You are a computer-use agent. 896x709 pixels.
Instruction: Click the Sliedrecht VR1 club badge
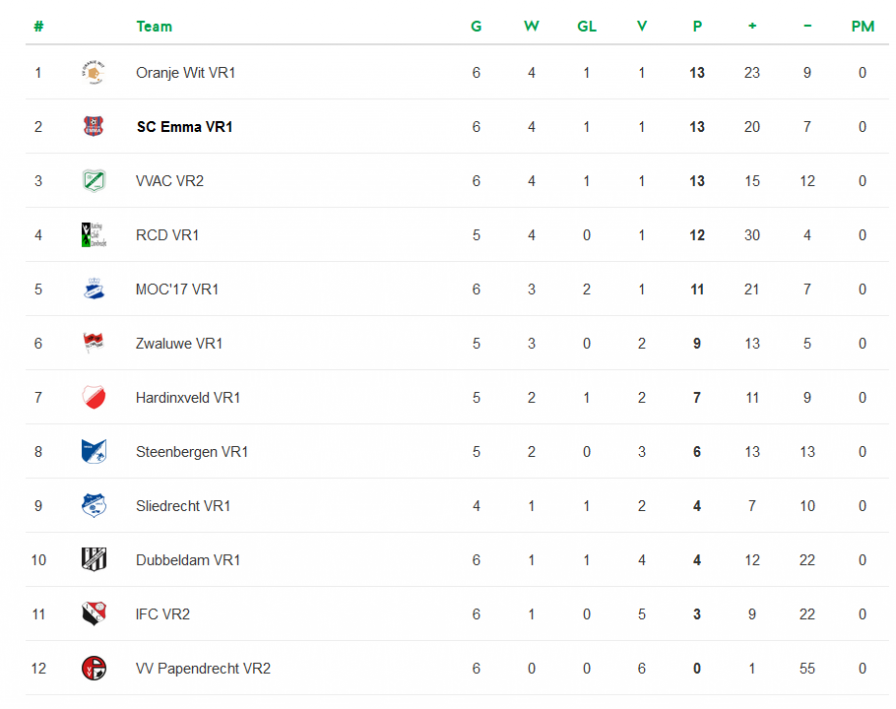point(94,506)
